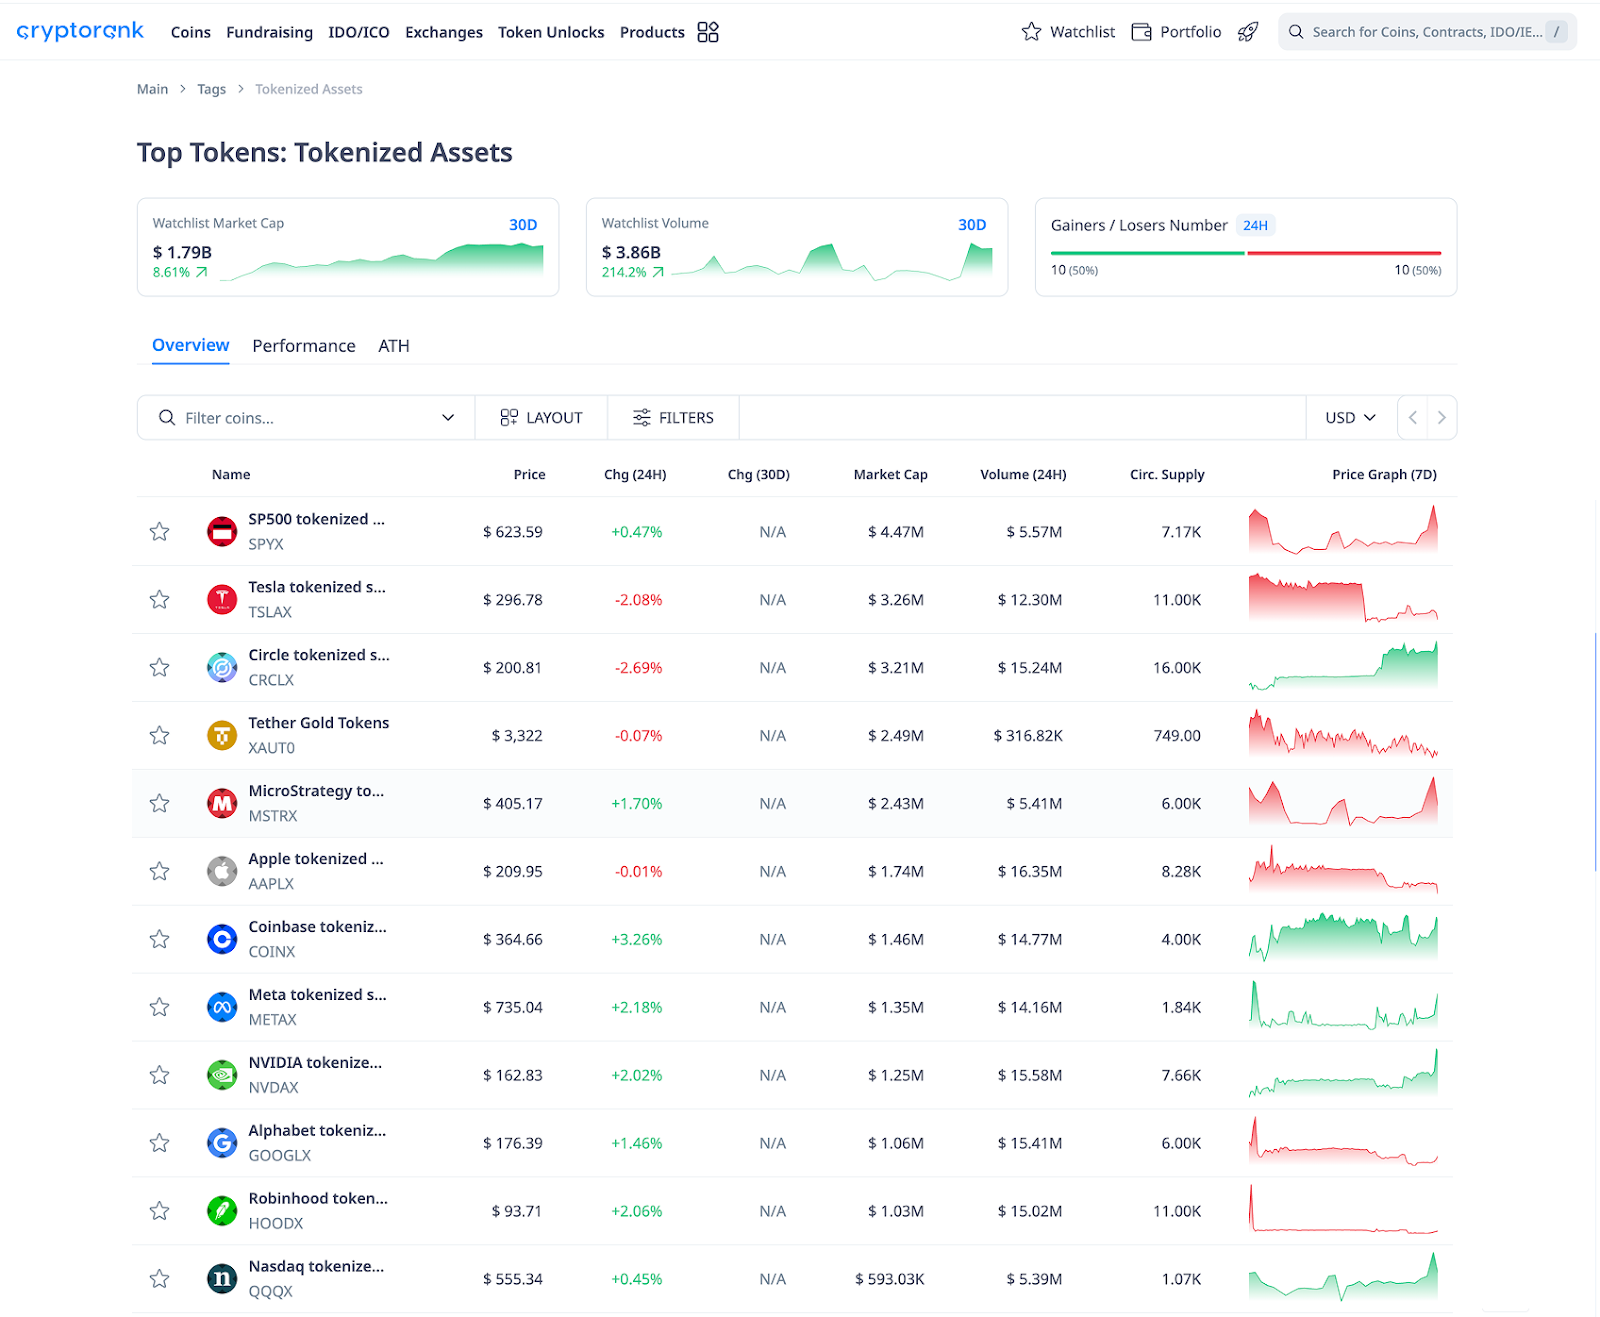Sort by Chg (24H) column header

pos(635,475)
